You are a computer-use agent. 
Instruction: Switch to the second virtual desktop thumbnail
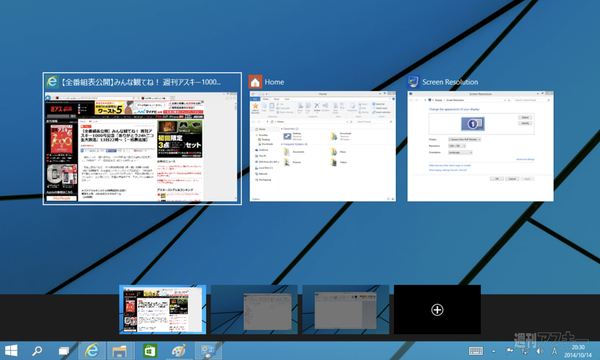click(x=254, y=310)
